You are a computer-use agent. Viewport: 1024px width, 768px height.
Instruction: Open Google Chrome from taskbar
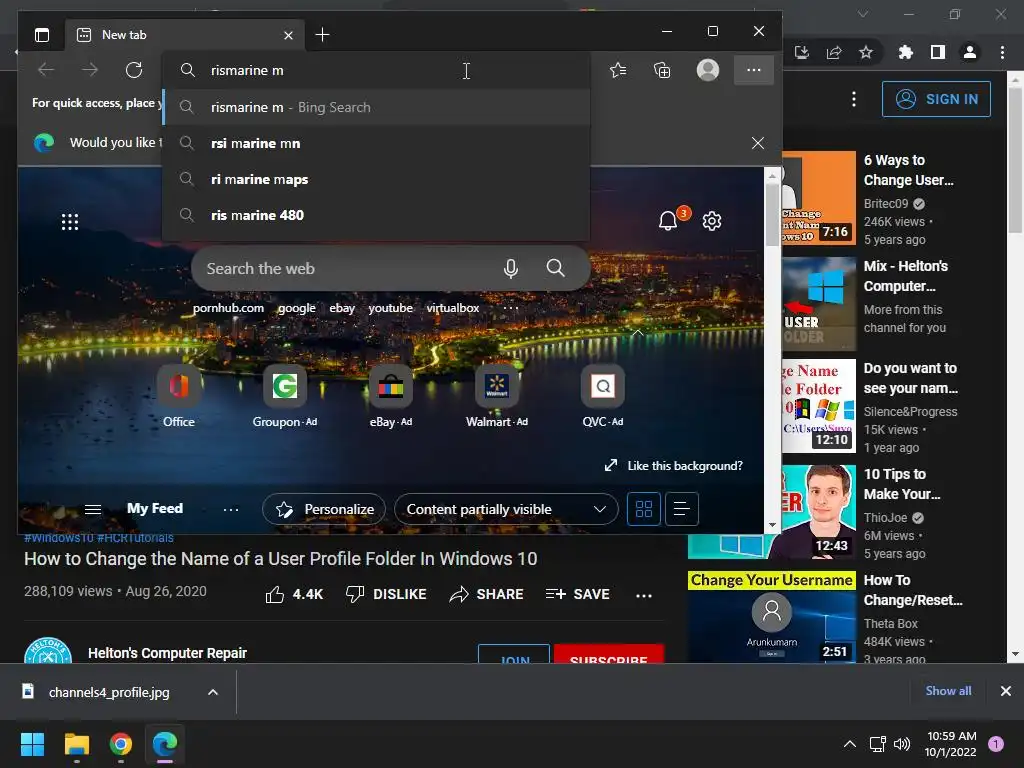pos(121,744)
